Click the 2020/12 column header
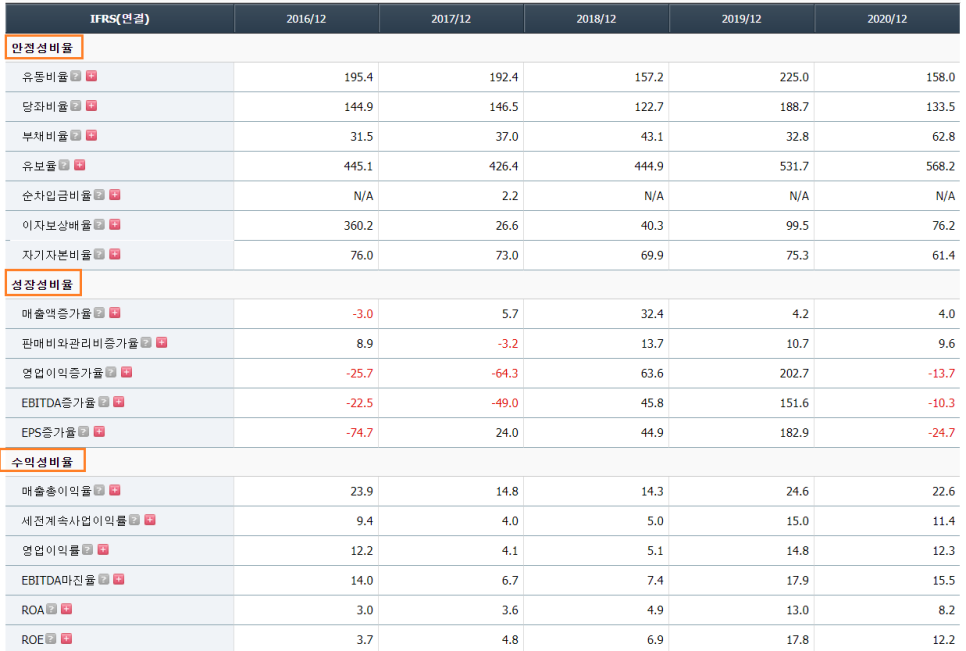Viewport: 966px width, 651px height. click(x=887, y=19)
